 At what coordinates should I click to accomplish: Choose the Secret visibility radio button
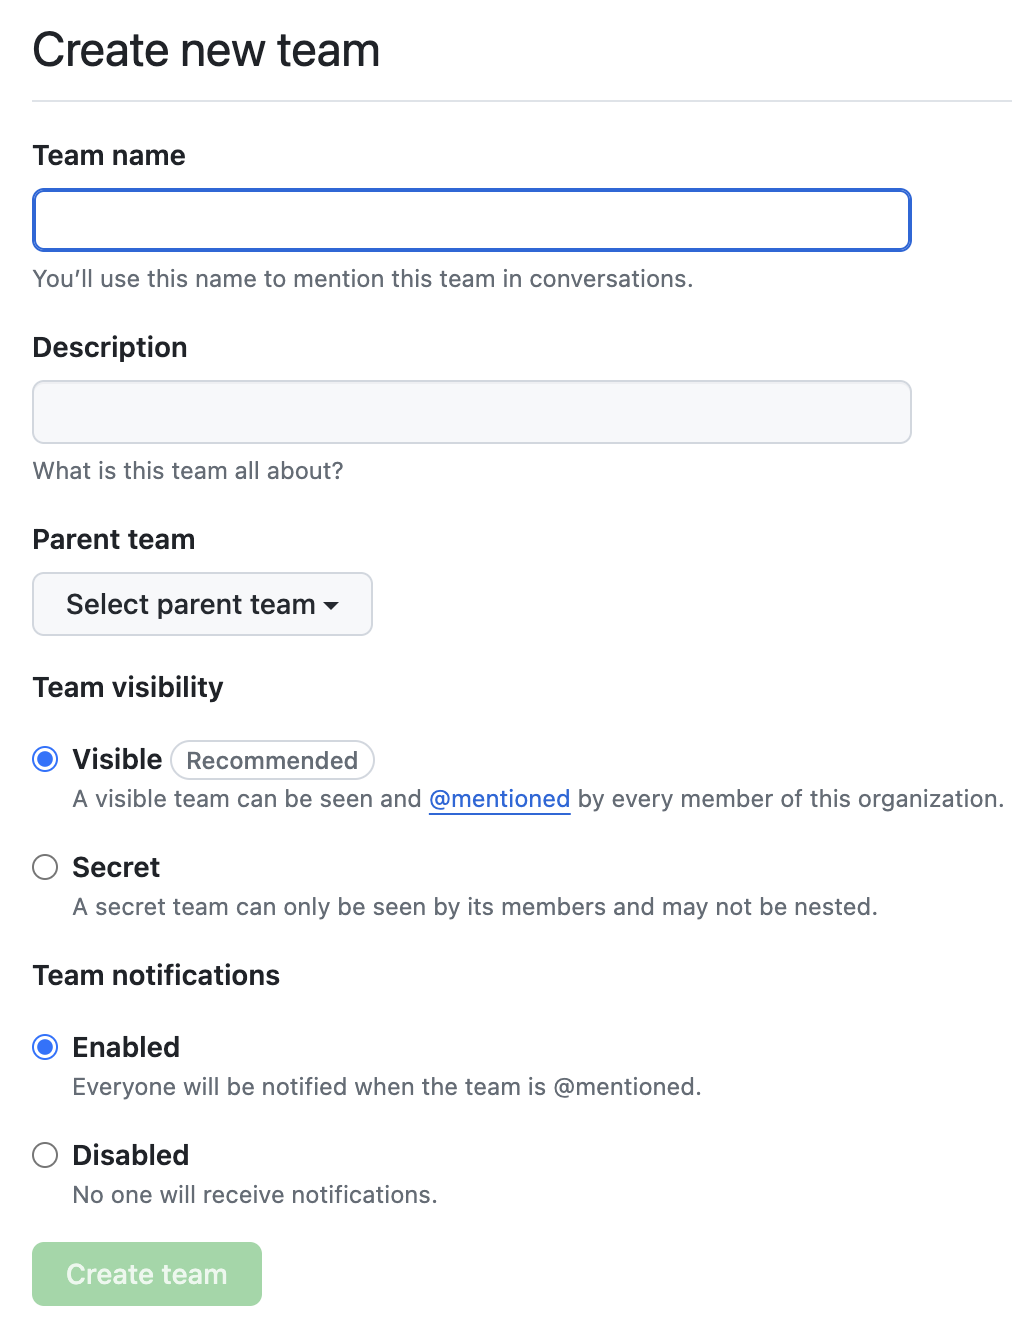45,867
